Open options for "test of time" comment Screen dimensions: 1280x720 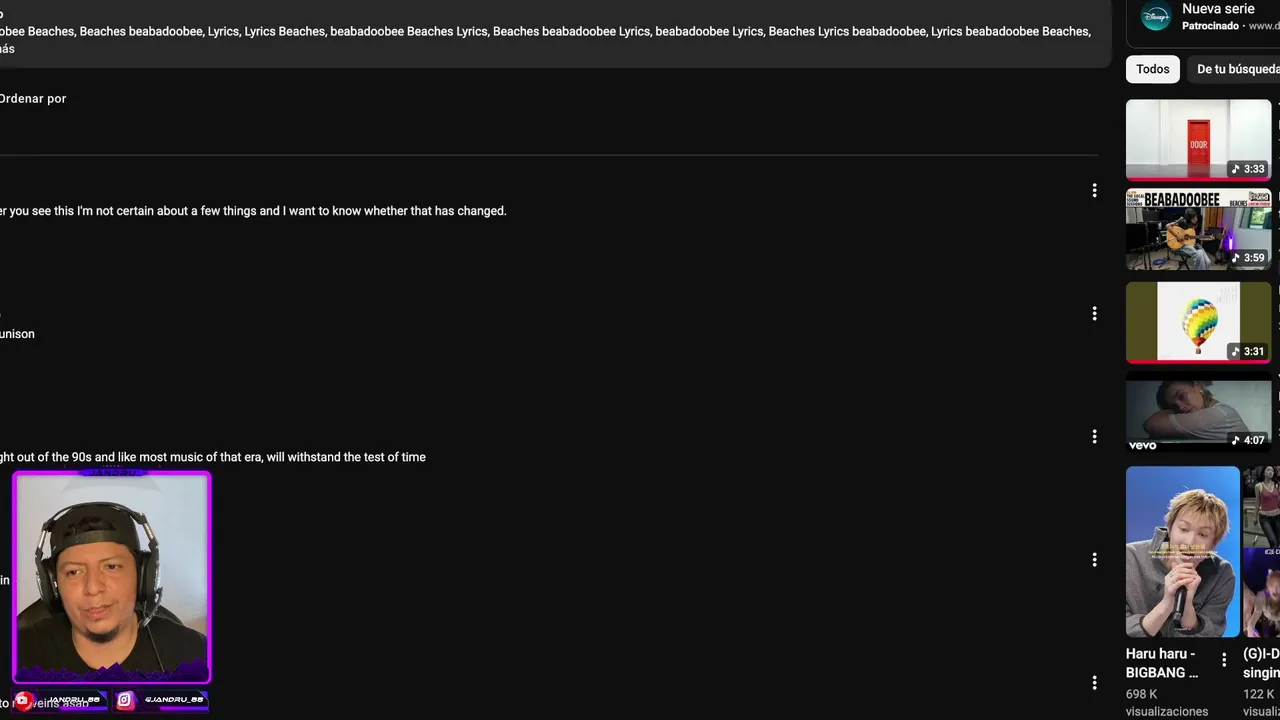point(1094,436)
